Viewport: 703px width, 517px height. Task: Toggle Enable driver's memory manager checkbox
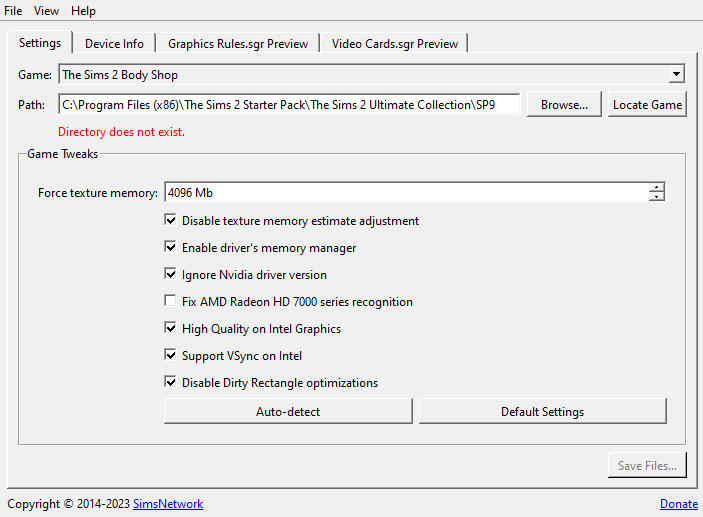pos(171,248)
